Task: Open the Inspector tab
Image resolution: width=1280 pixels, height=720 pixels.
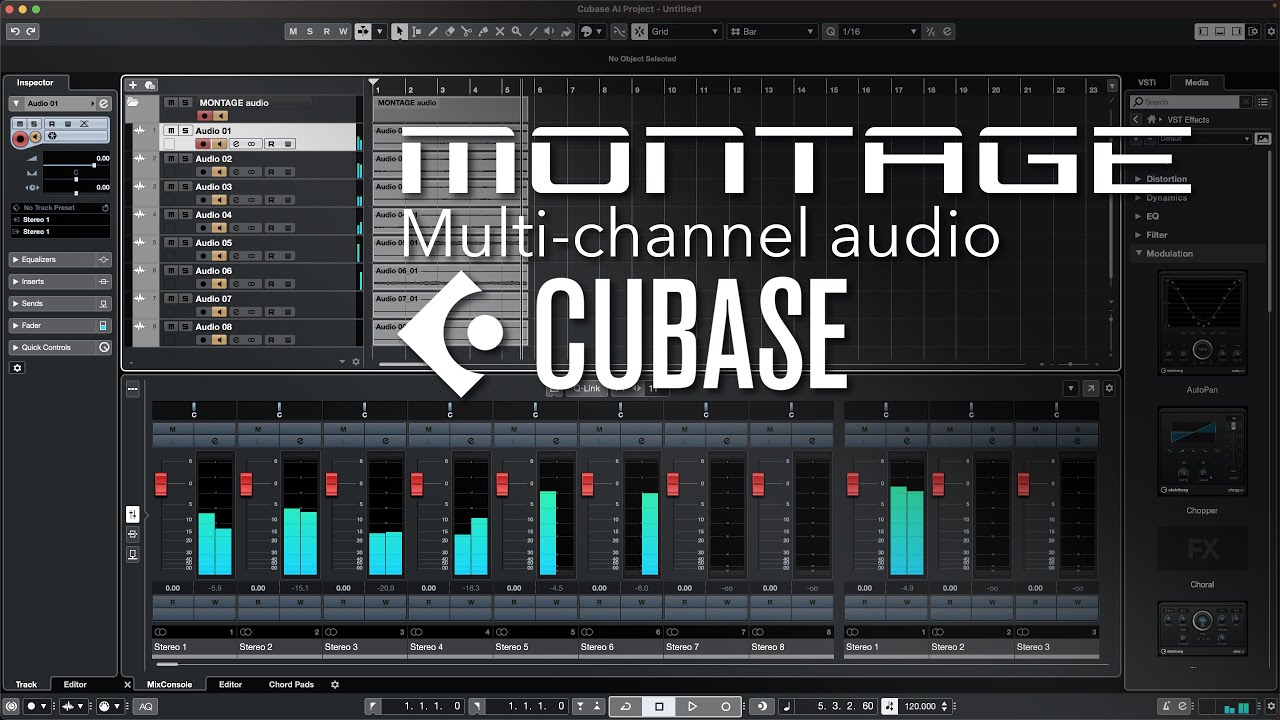Action: pos(35,83)
